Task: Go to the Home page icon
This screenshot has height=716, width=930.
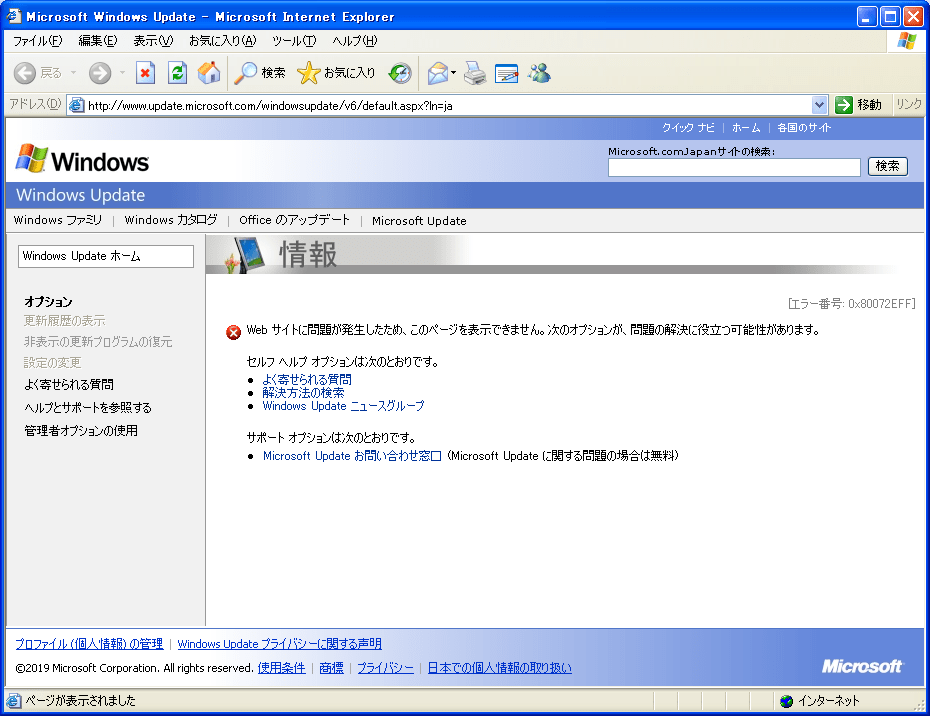Action: (209, 73)
